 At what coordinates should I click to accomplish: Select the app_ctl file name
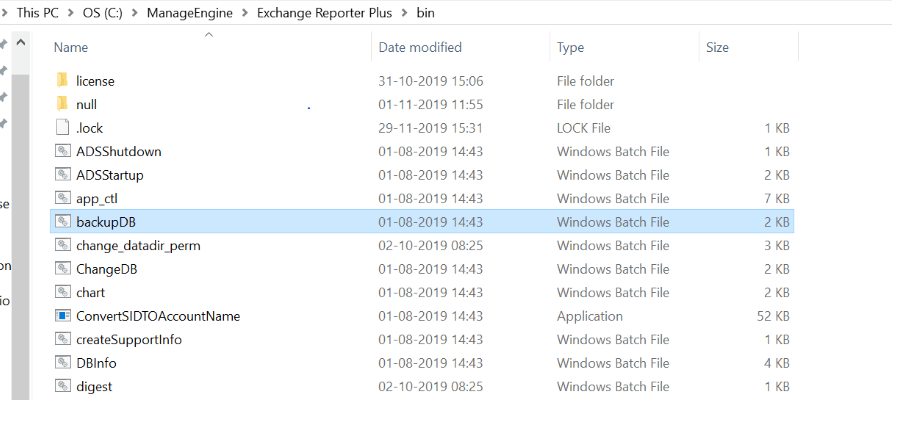(97, 199)
